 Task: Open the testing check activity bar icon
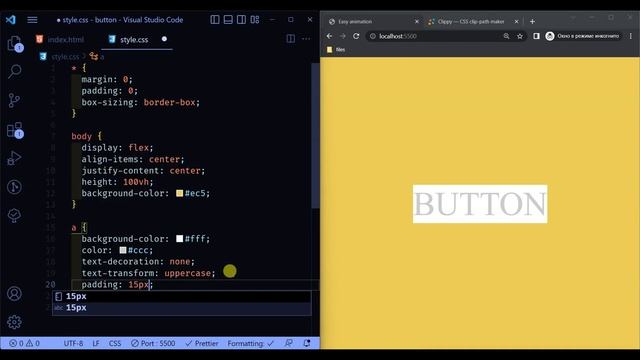click(15, 216)
